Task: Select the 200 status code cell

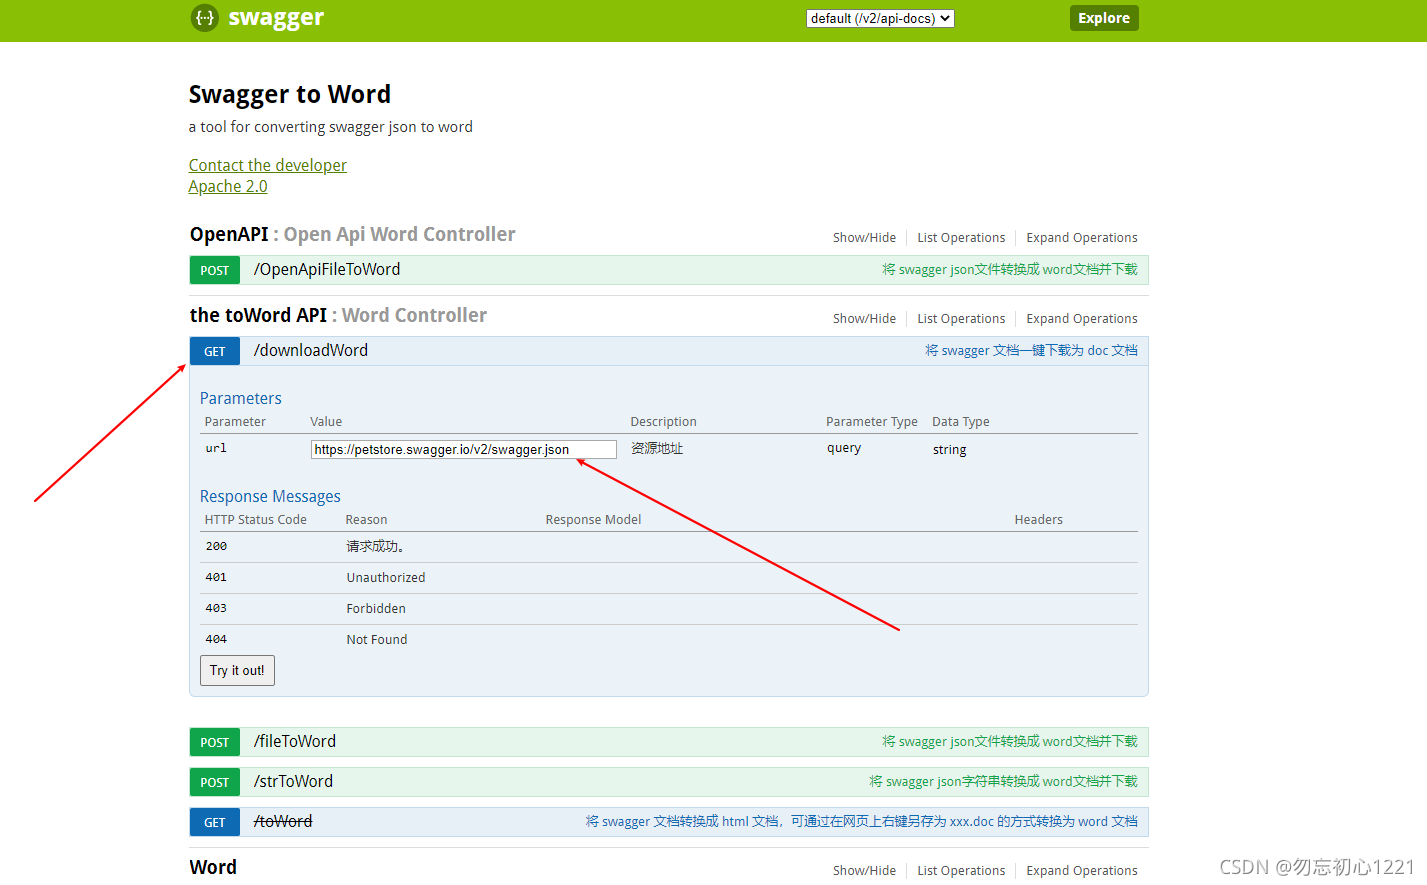Action: click(216, 546)
